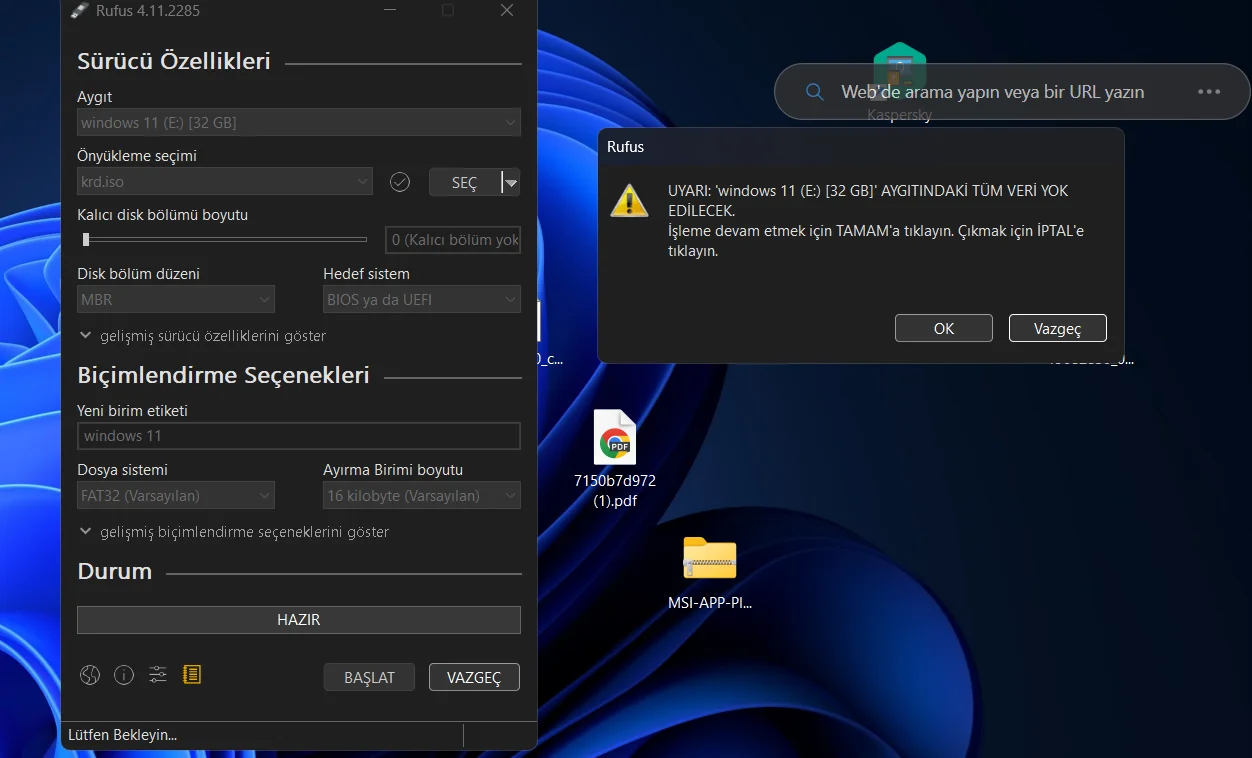Click the Biçimlendirme Seçenekleri heading
Image resolution: width=1252 pixels, height=758 pixels.
(x=224, y=375)
